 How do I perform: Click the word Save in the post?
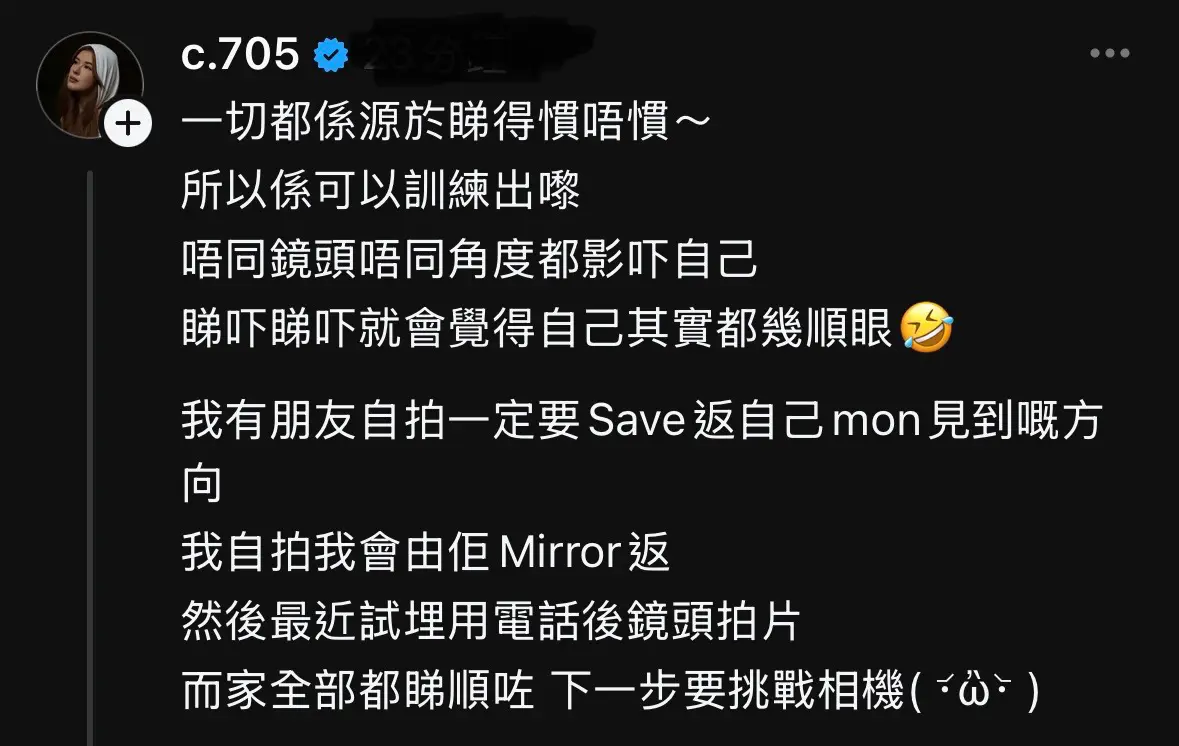pos(636,420)
